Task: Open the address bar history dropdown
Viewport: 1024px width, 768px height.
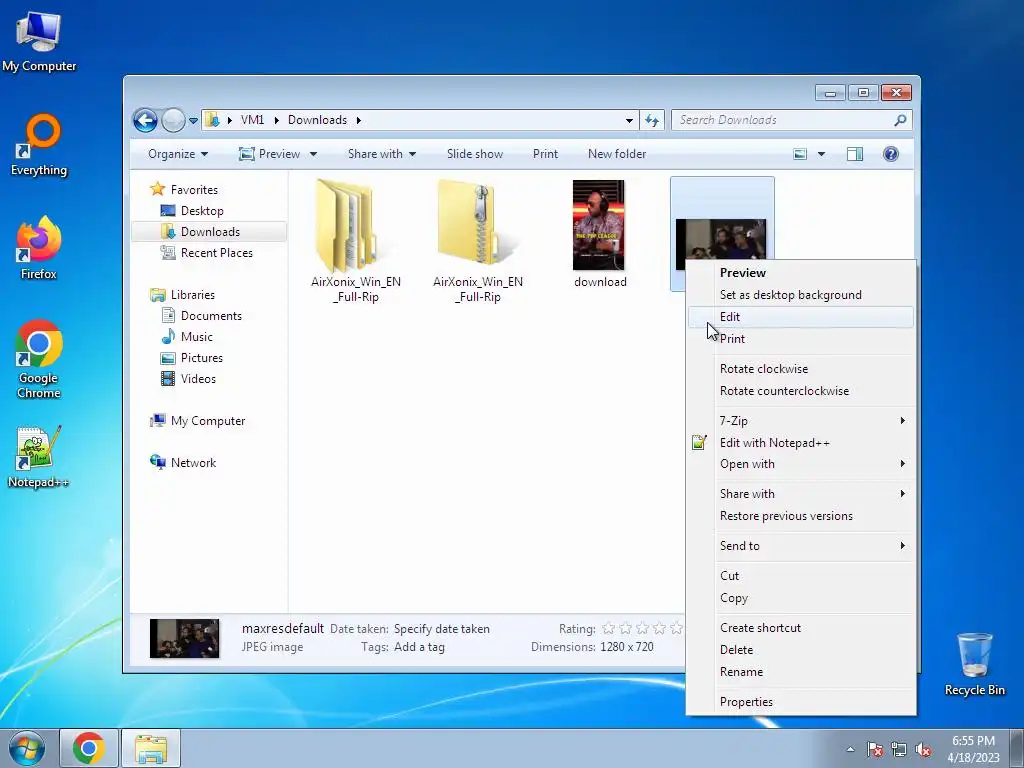Action: point(629,120)
